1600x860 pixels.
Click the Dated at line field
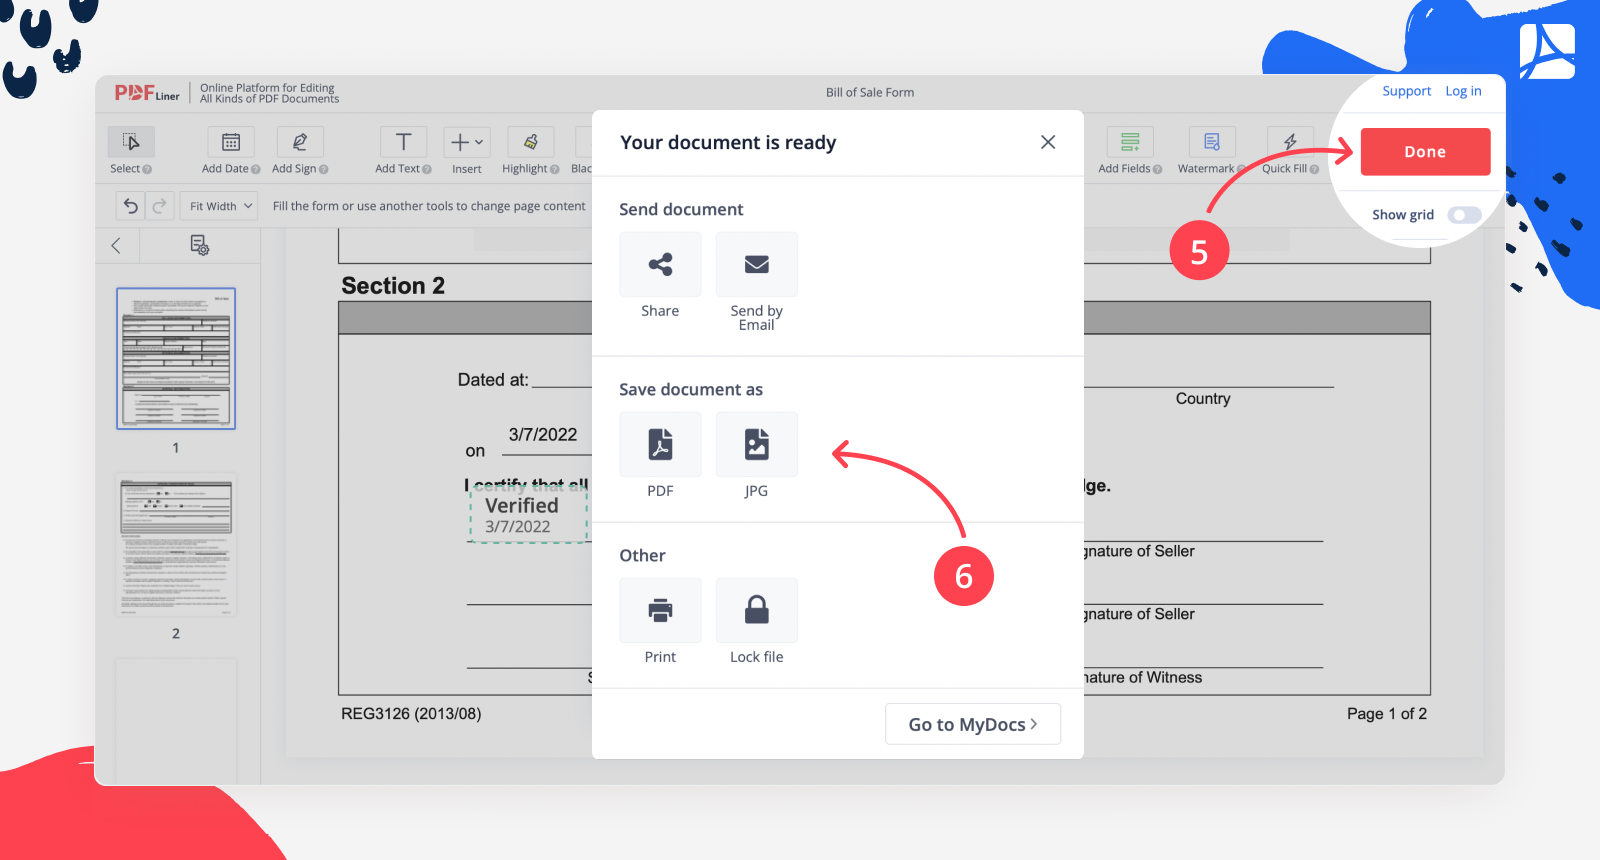pyautogui.click(x=562, y=380)
